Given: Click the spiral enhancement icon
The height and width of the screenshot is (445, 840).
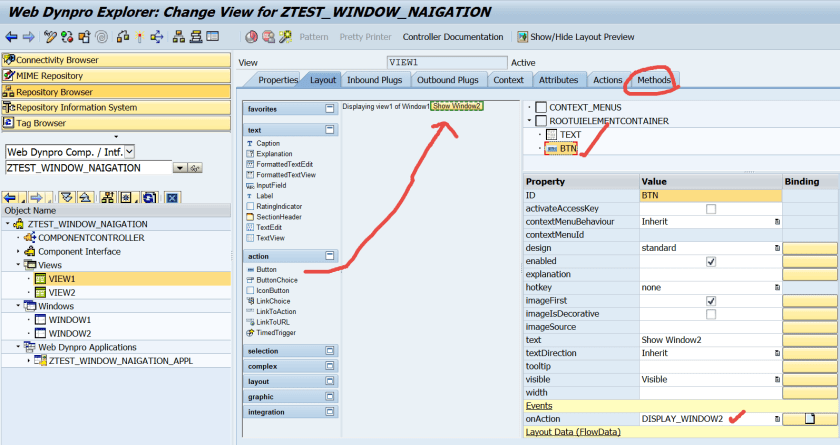Looking at the screenshot, I should pos(101,37).
